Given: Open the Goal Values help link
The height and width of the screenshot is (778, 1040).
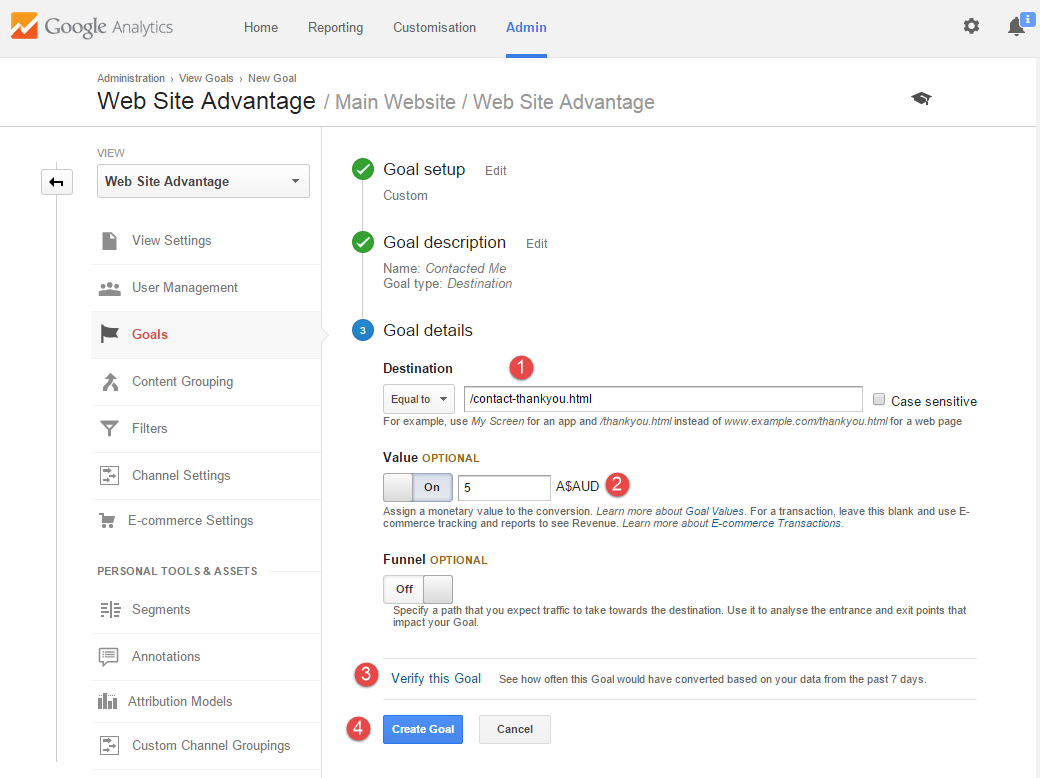Looking at the screenshot, I should [714, 511].
